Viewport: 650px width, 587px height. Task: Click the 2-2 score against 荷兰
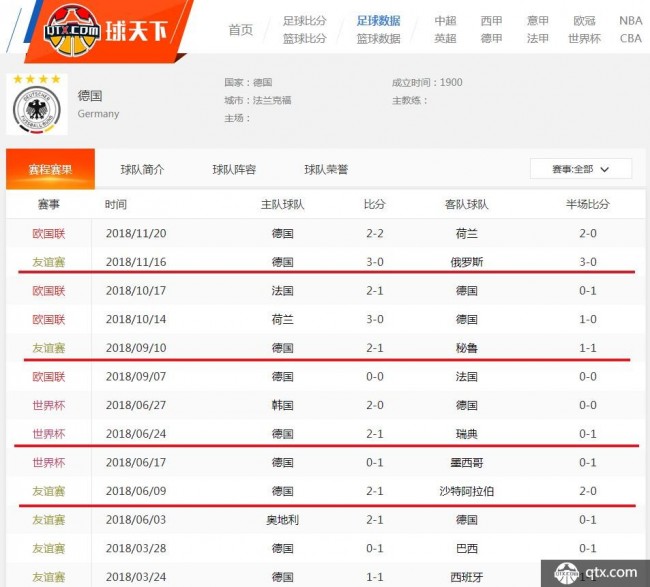375,233
